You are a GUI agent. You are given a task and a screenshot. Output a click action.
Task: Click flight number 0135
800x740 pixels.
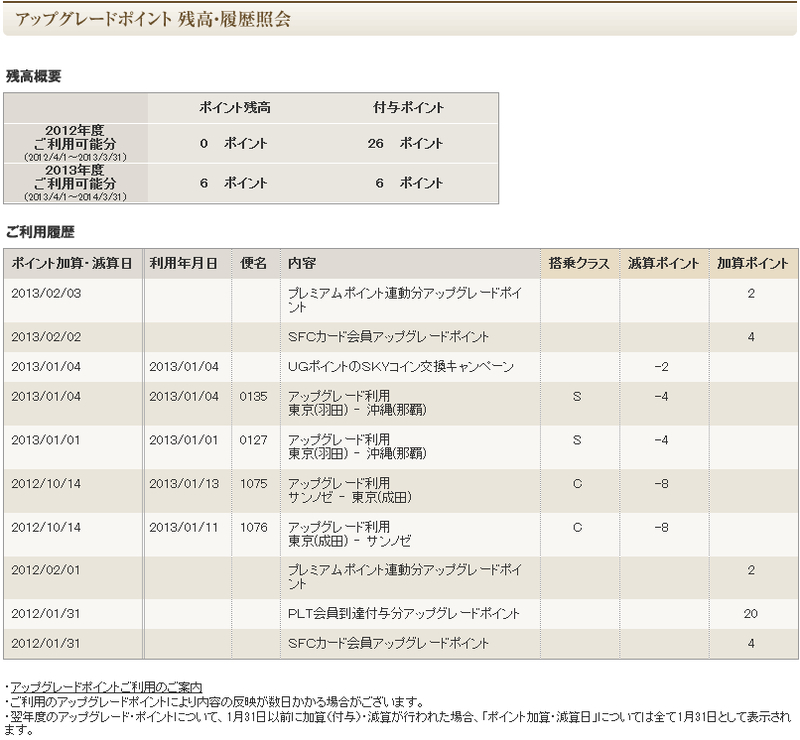point(254,397)
